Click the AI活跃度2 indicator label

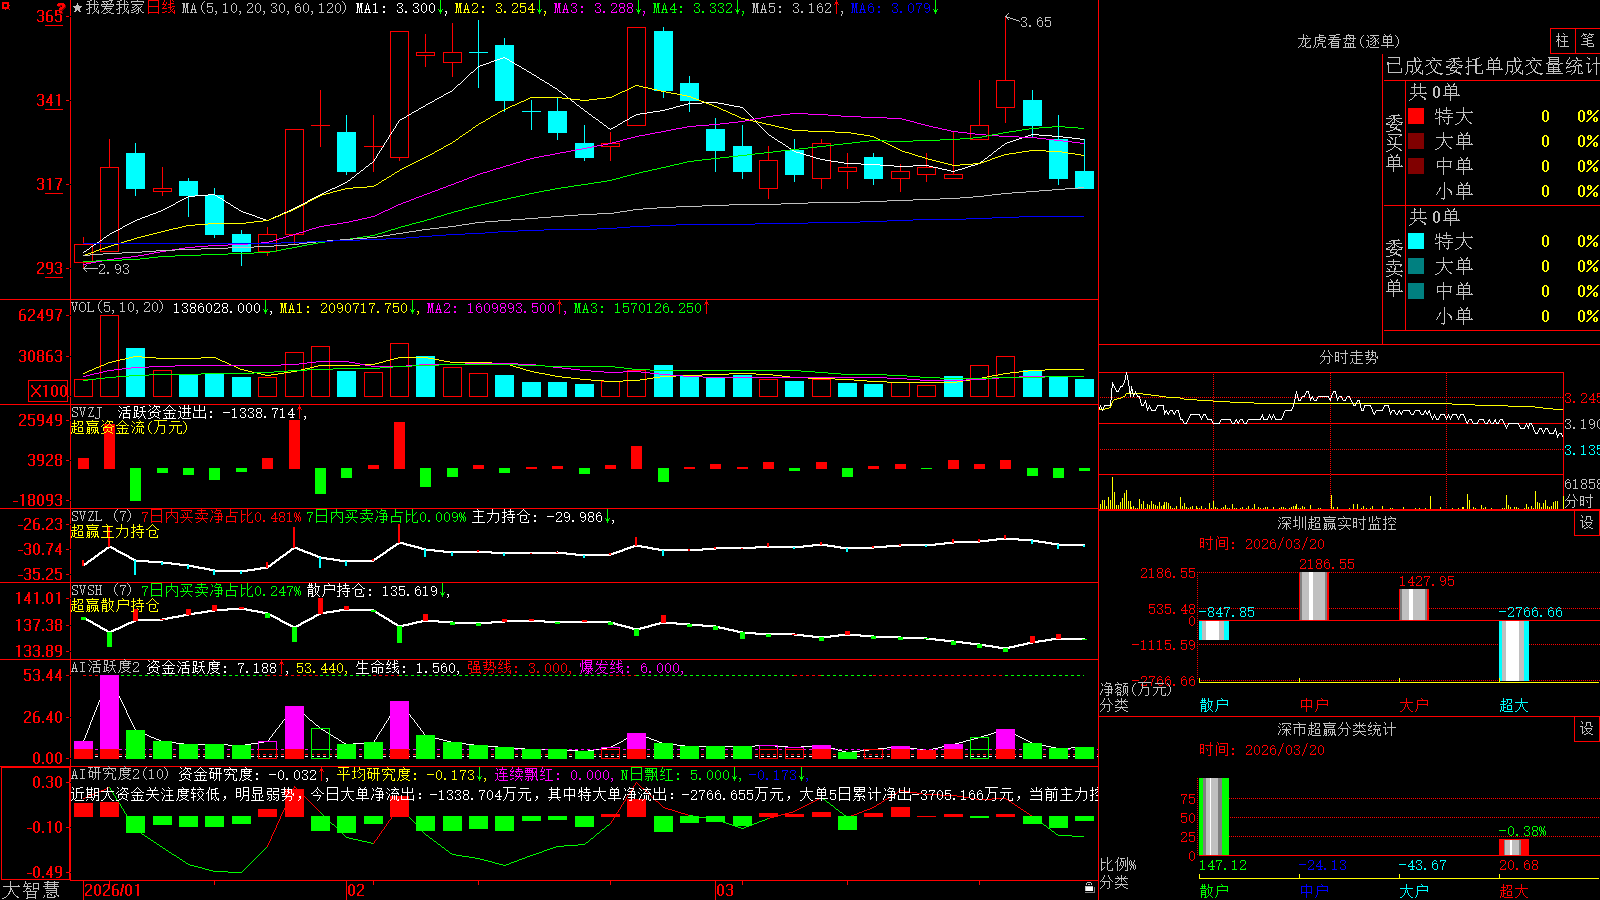tap(106, 667)
